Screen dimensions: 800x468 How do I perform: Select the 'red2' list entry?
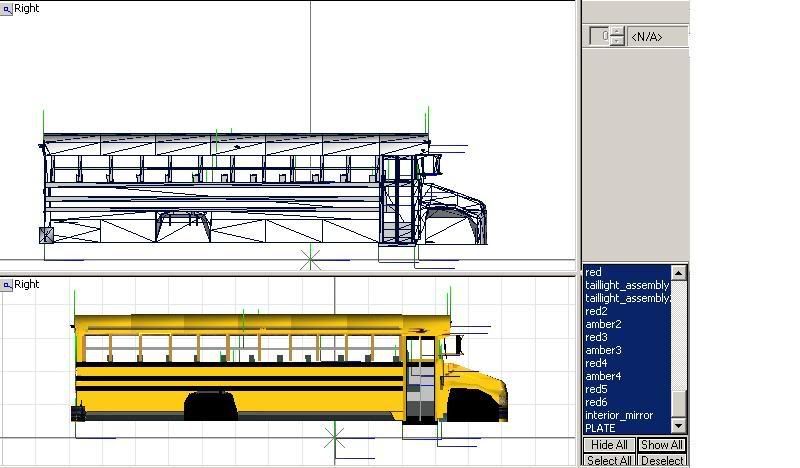(x=596, y=311)
